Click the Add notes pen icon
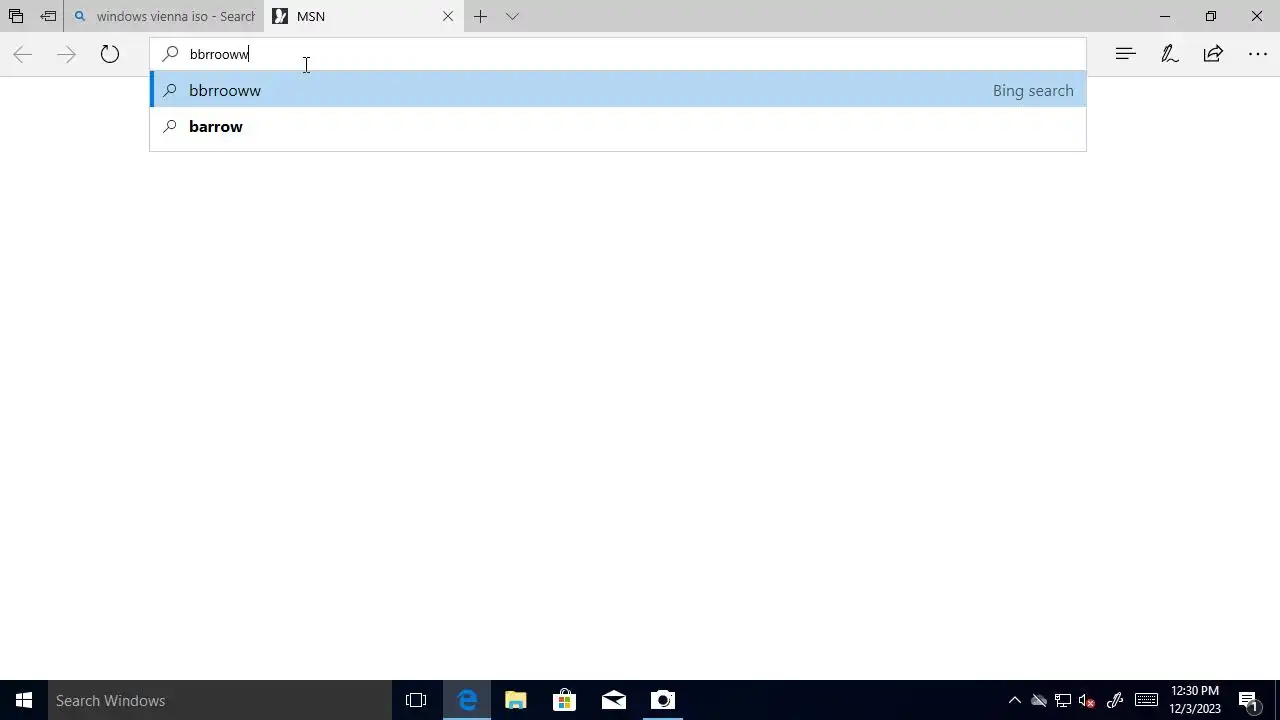Screen dimensions: 1280x720 [x=1170, y=54]
